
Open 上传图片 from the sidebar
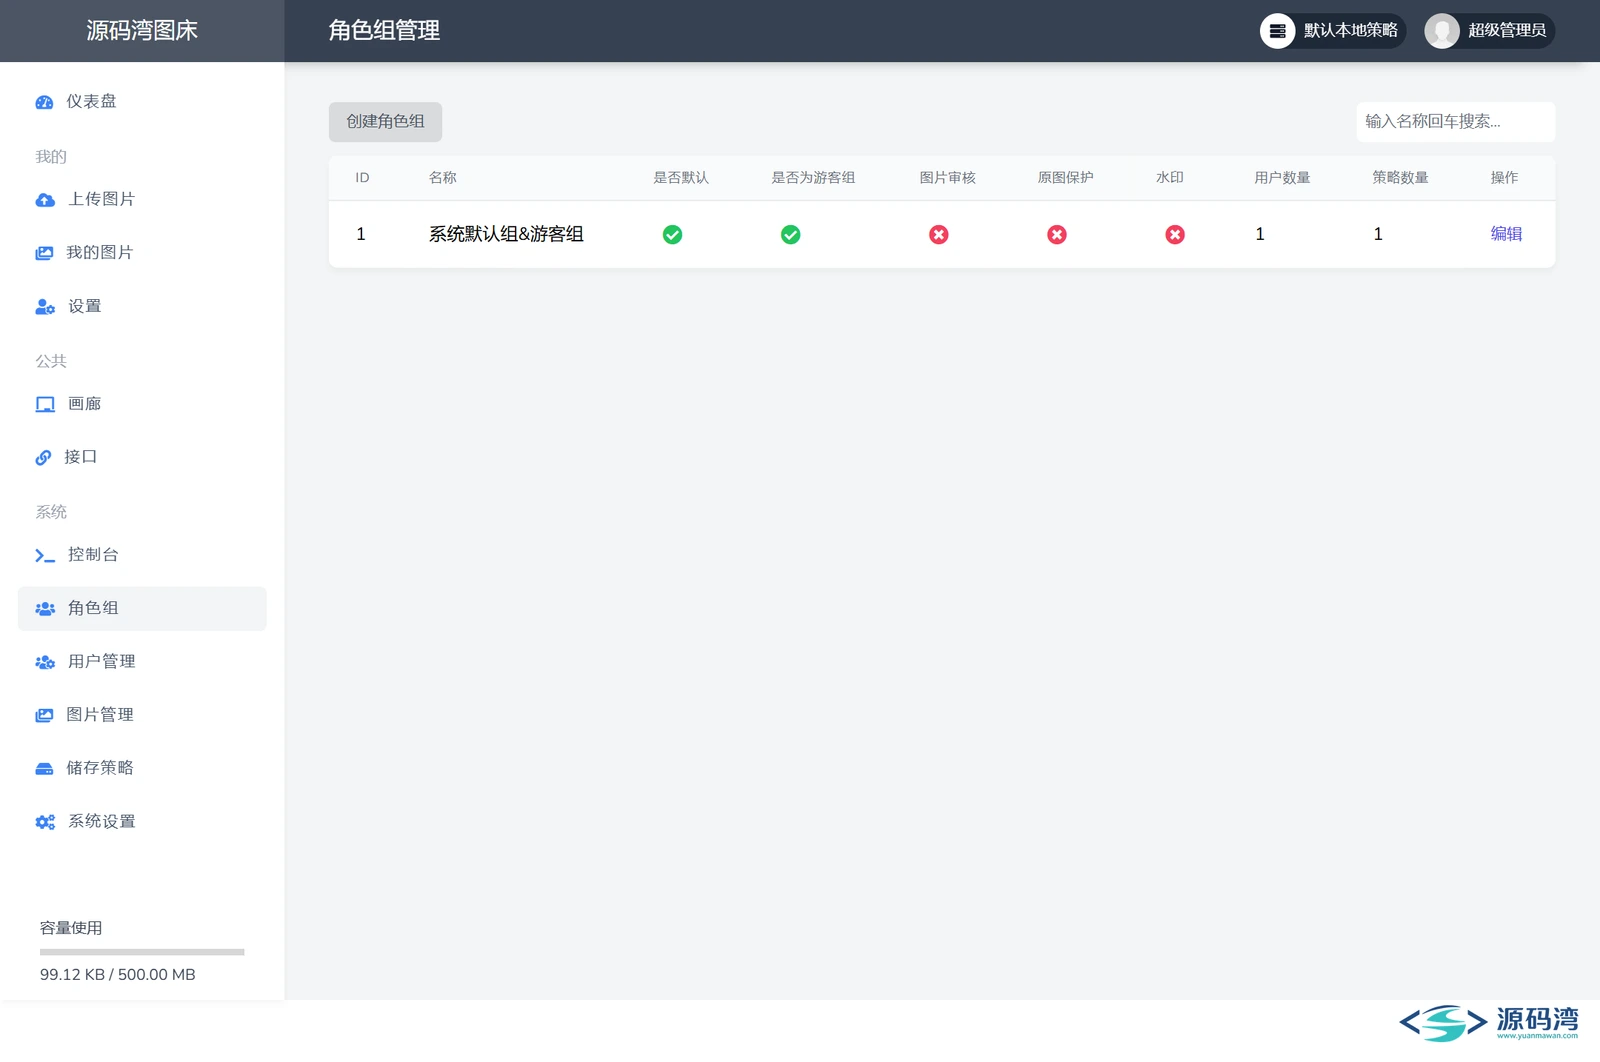tap(142, 200)
